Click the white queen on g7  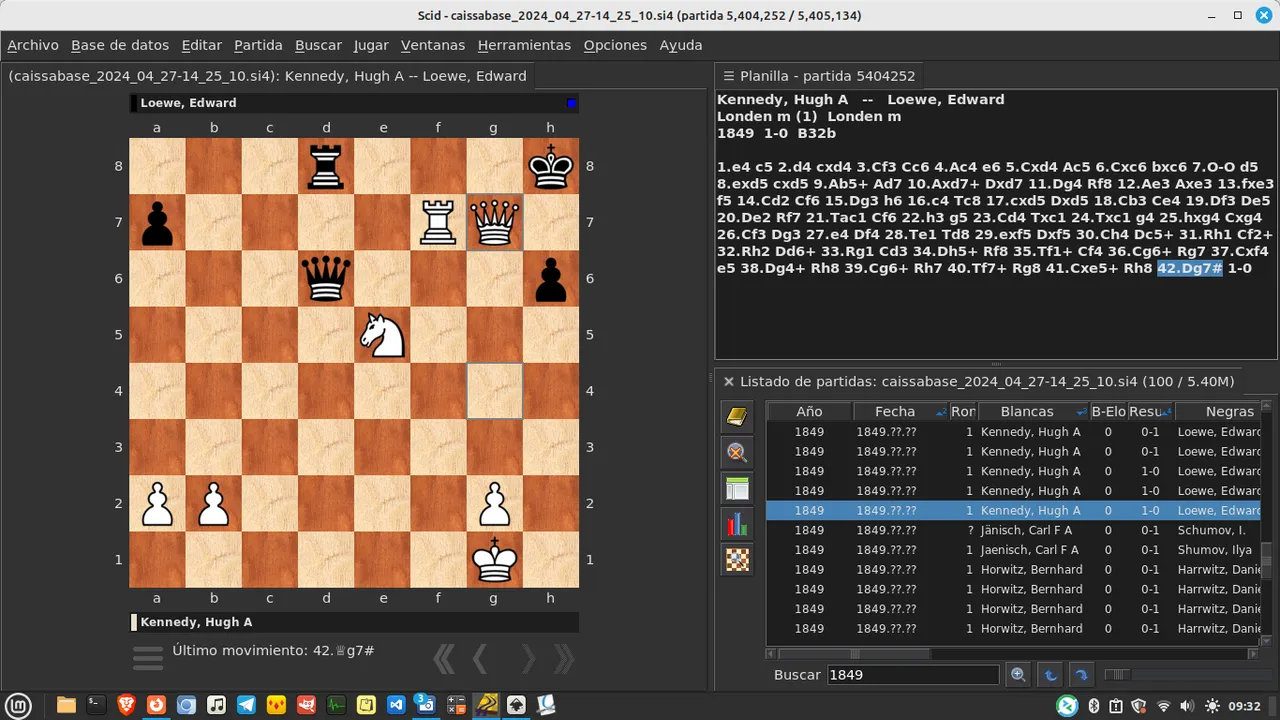(495, 222)
